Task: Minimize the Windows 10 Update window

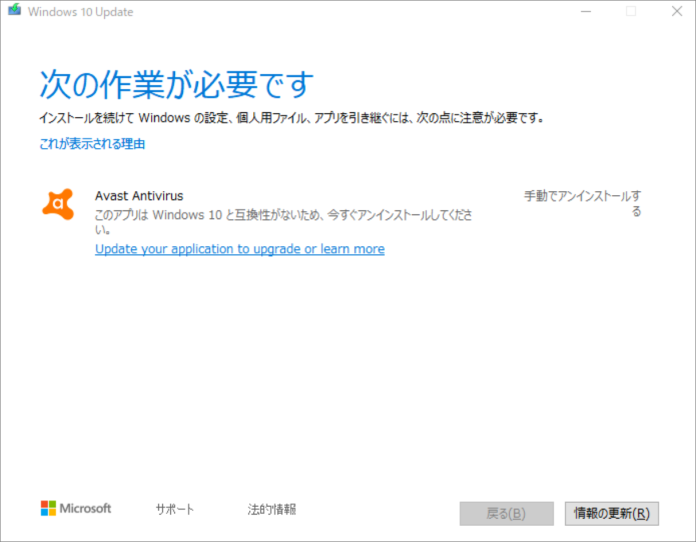Action: pyautogui.click(x=585, y=12)
